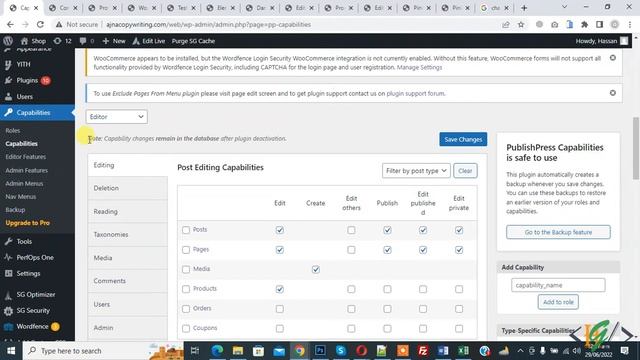Click Add to role button
This screenshot has height=360, width=640.
coord(558,302)
